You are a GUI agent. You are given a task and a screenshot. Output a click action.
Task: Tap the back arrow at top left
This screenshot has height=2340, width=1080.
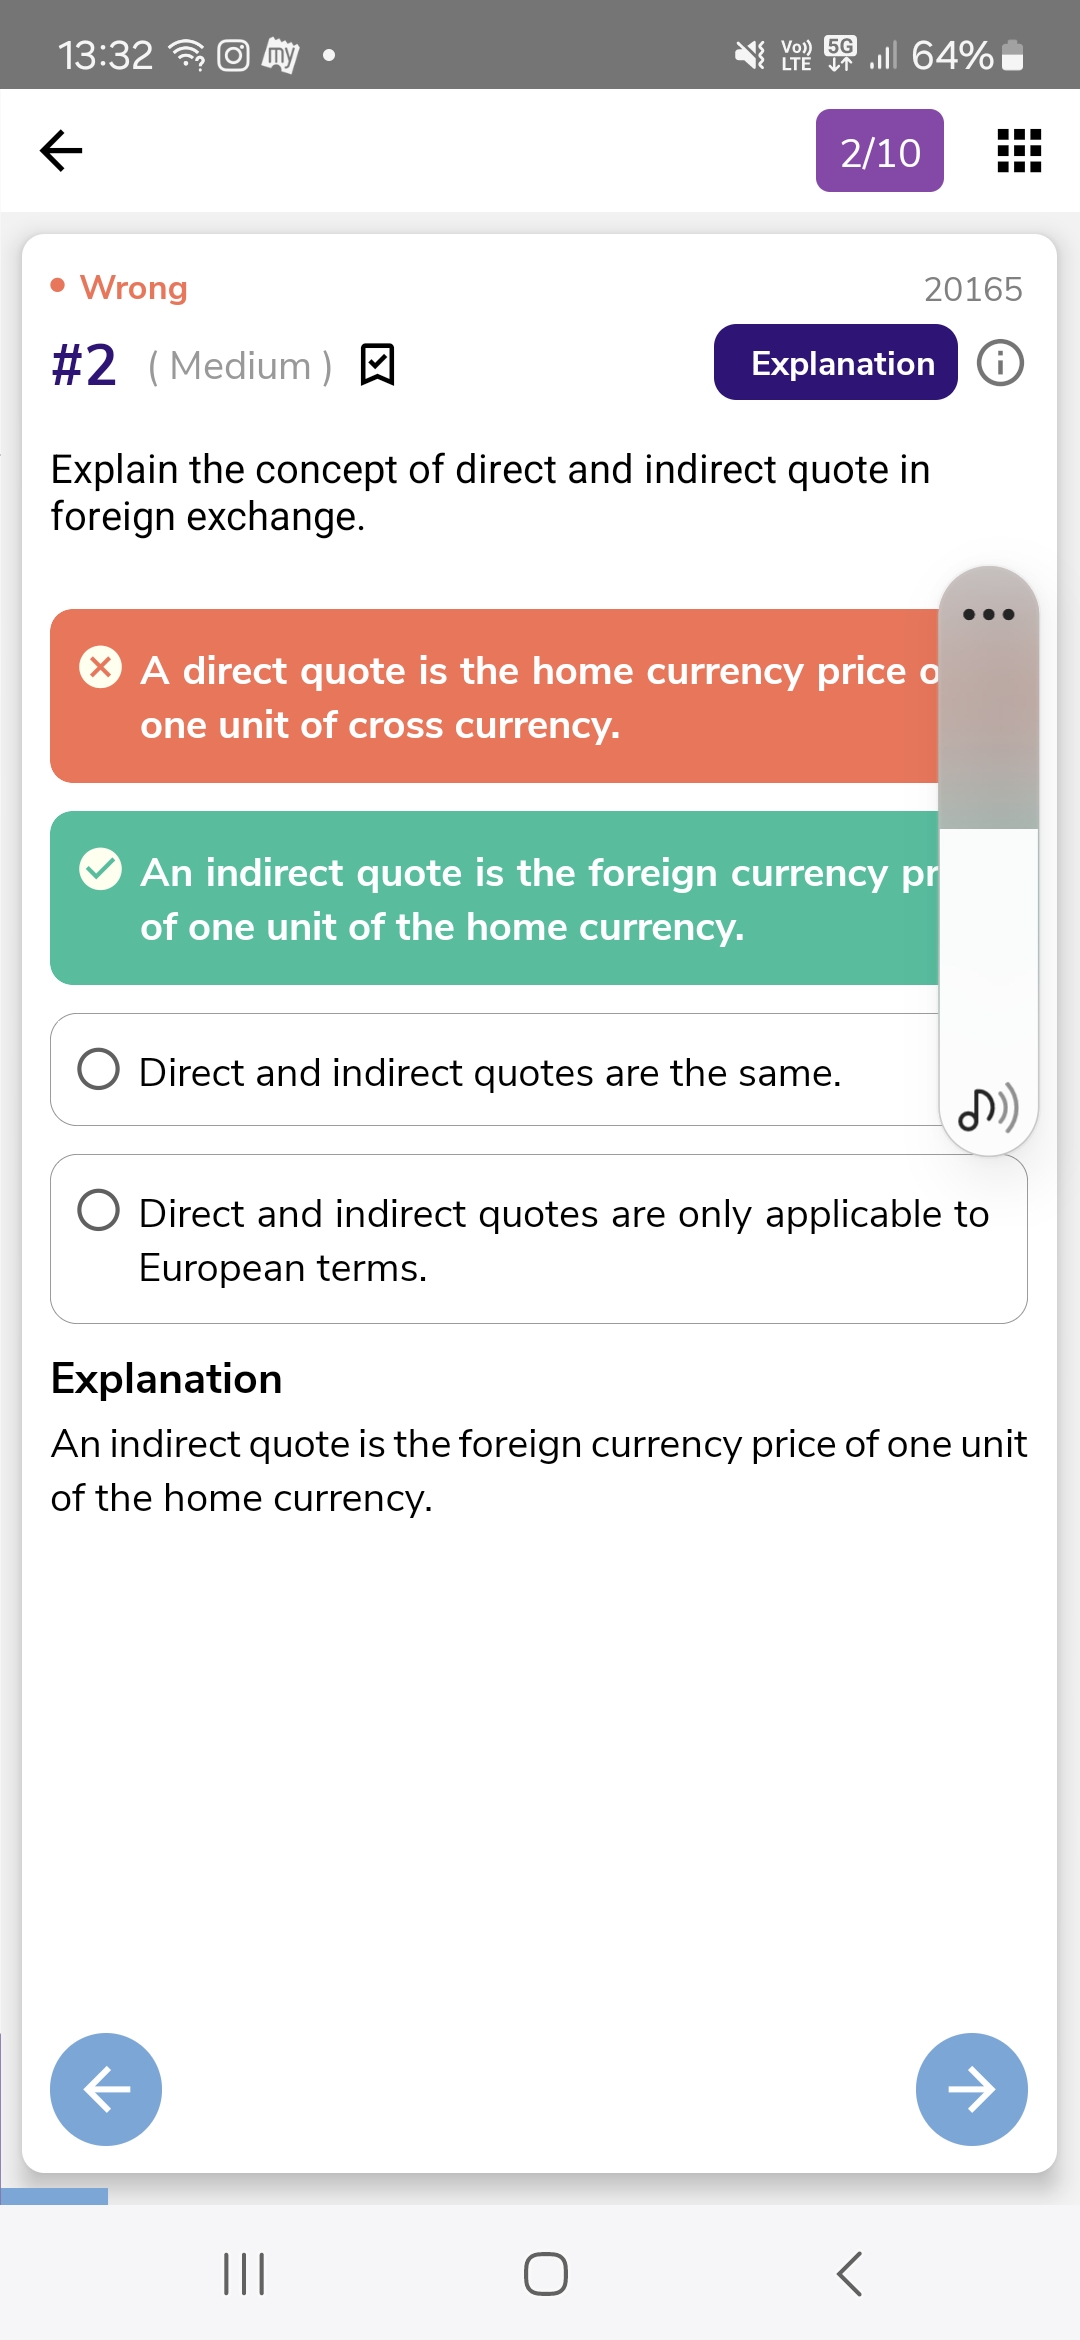coord(61,151)
